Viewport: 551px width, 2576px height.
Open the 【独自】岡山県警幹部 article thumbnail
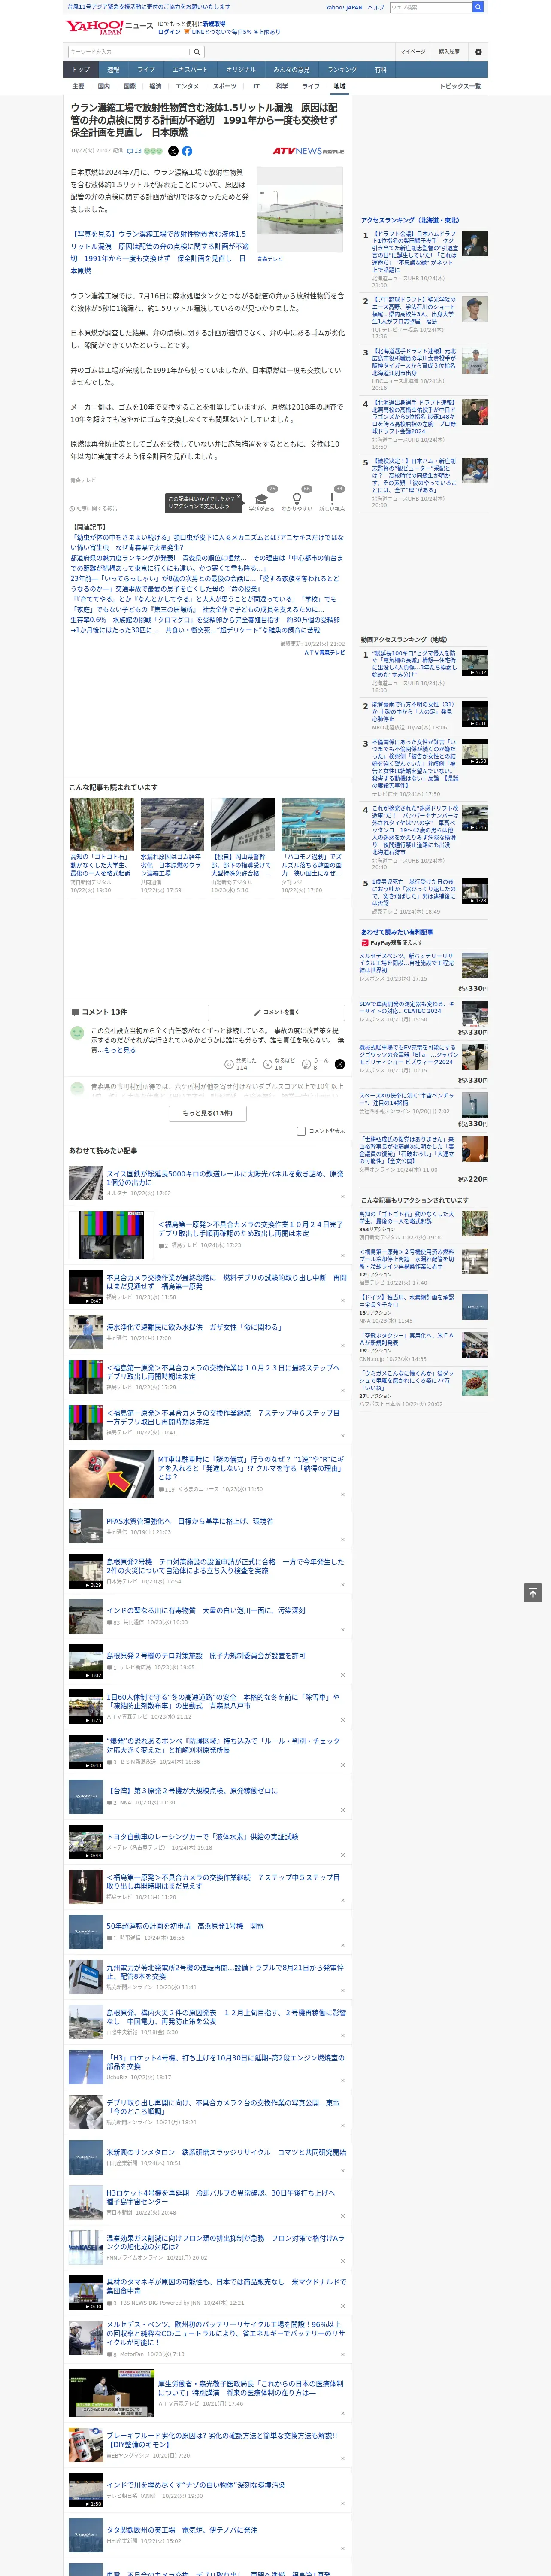[x=243, y=824]
